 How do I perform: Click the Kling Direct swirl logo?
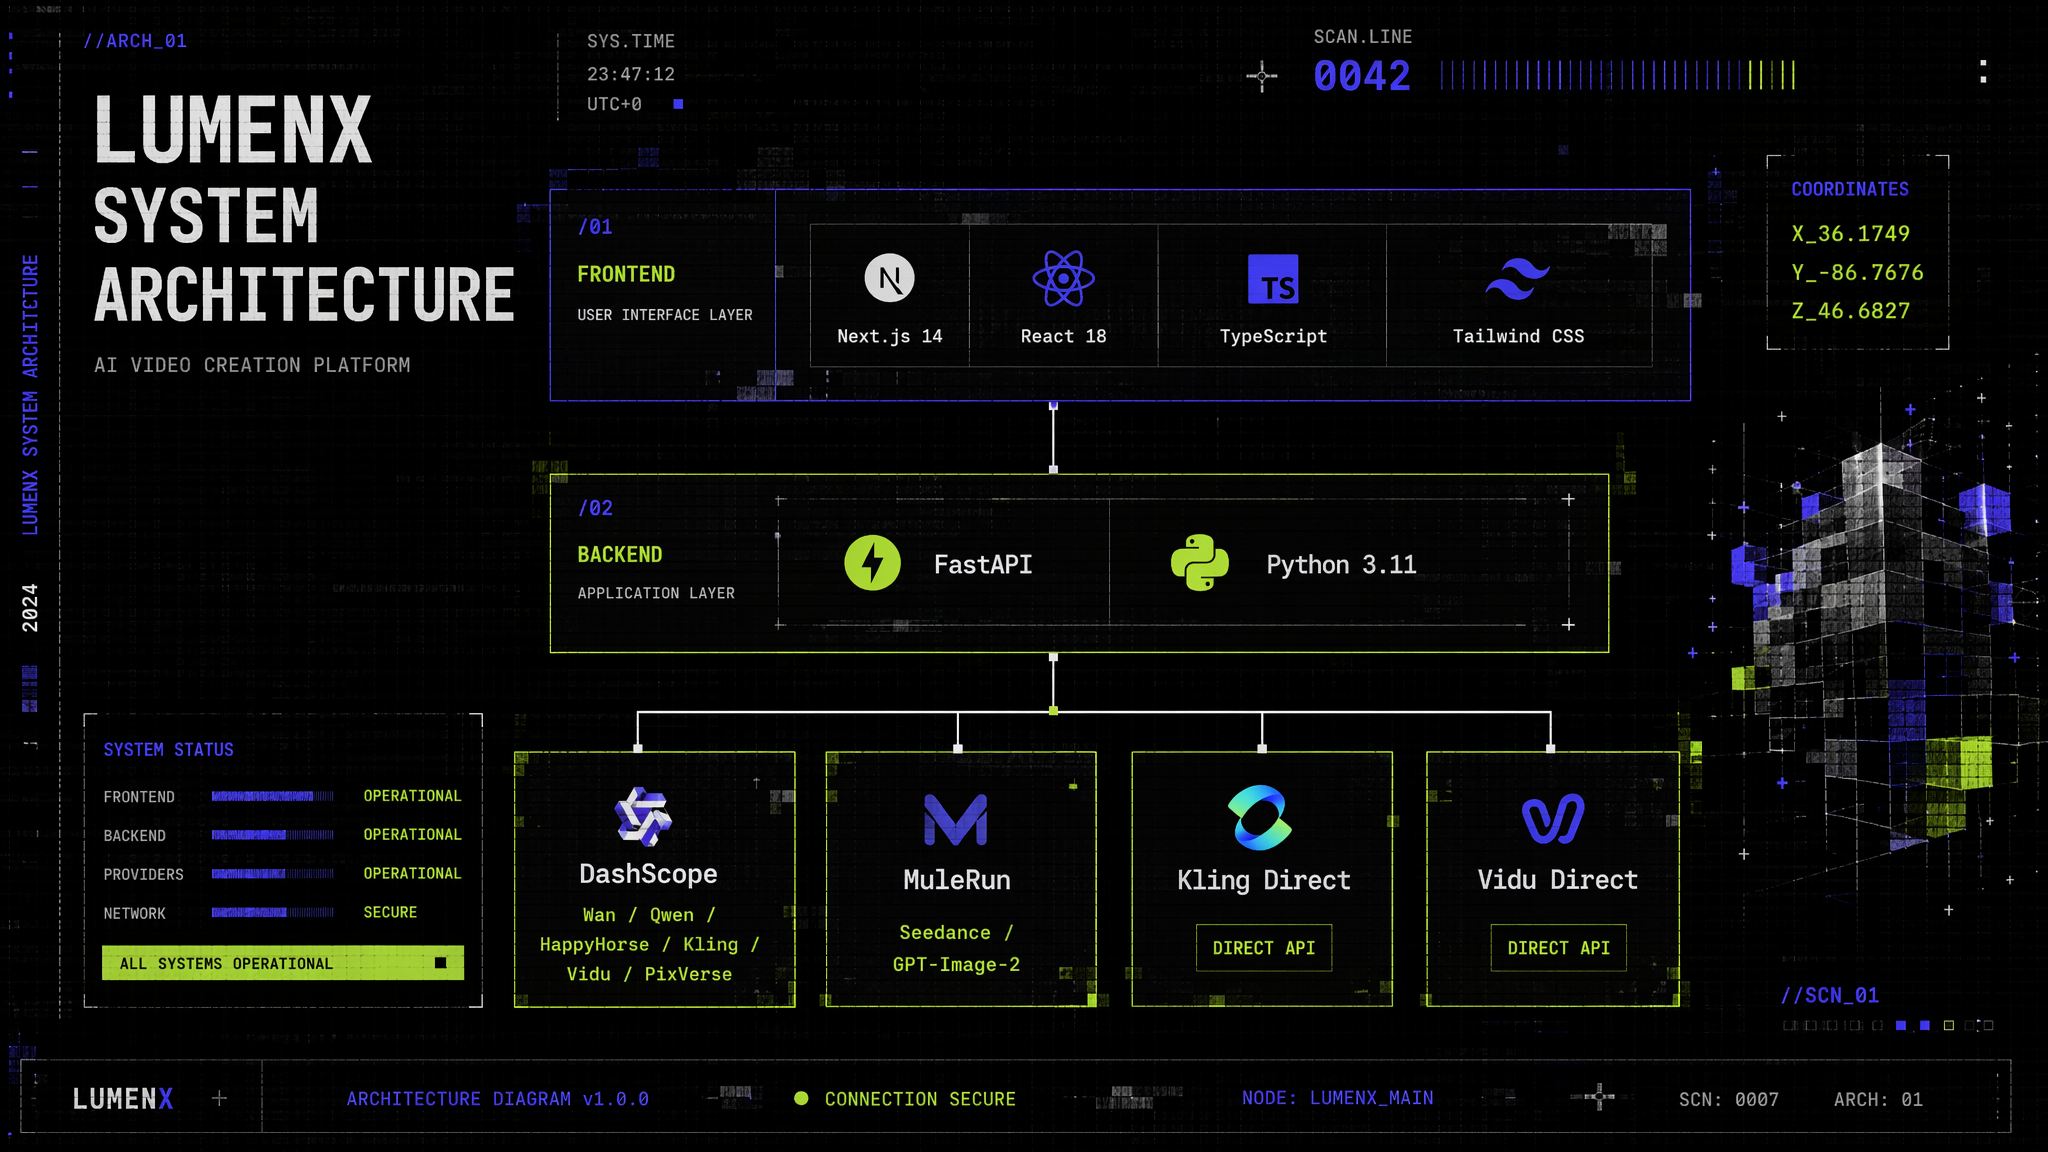coord(1260,817)
